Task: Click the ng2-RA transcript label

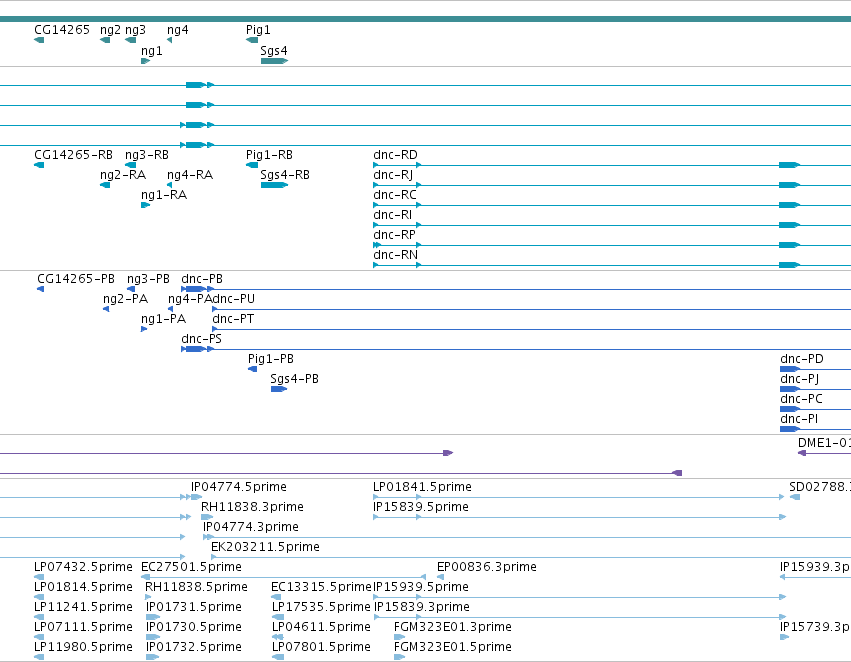Action: (123, 175)
